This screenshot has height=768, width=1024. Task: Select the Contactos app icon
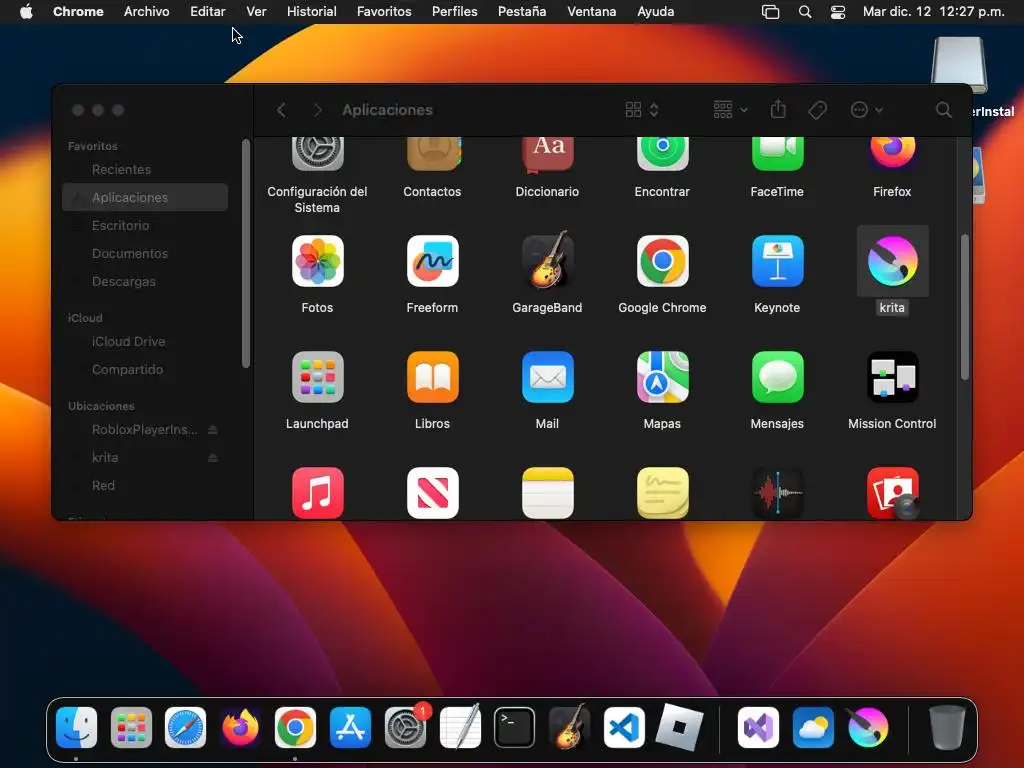coord(432,153)
